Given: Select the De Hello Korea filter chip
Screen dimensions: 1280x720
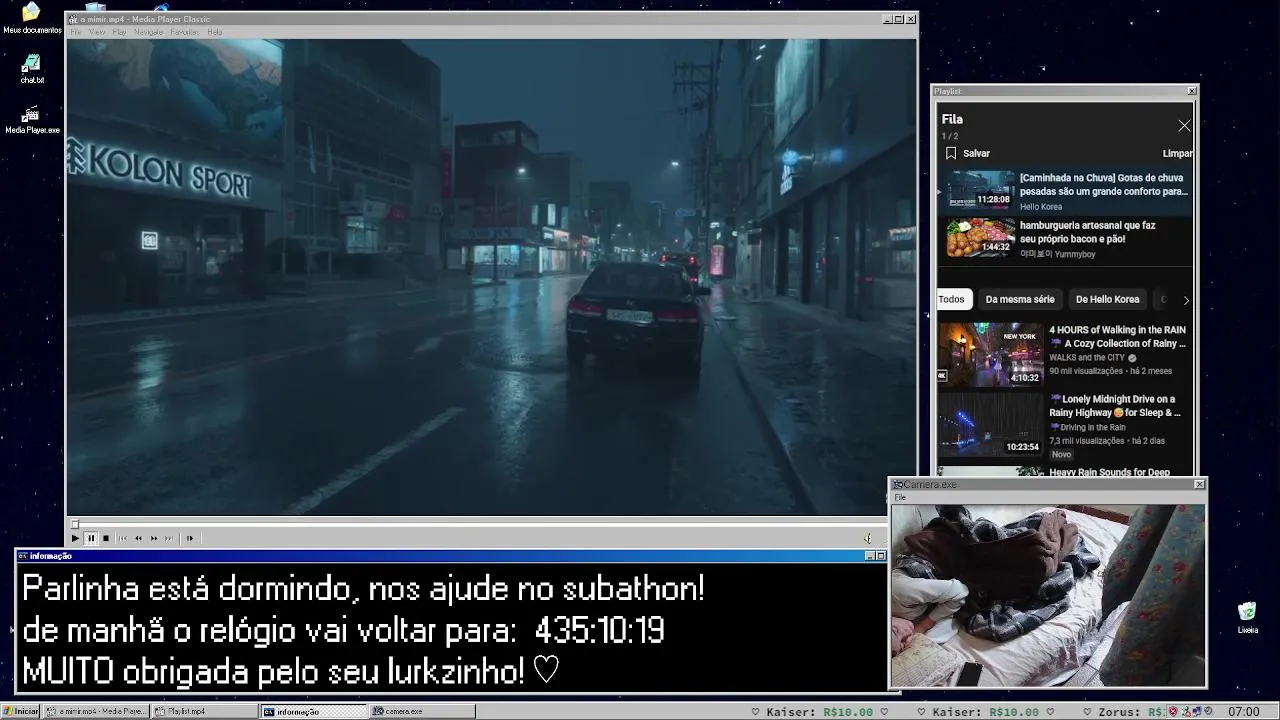Looking at the screenshot, I should point(1107,299).
